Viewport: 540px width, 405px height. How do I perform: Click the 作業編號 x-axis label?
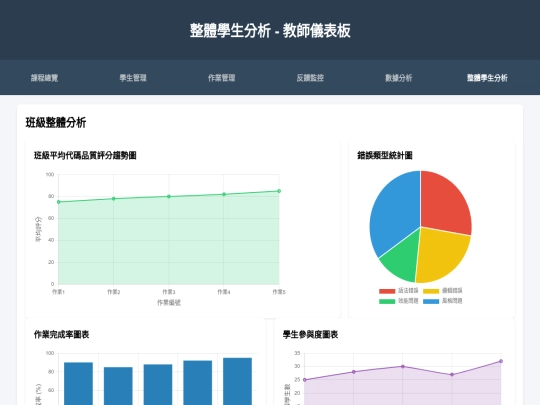pos(169,303)
